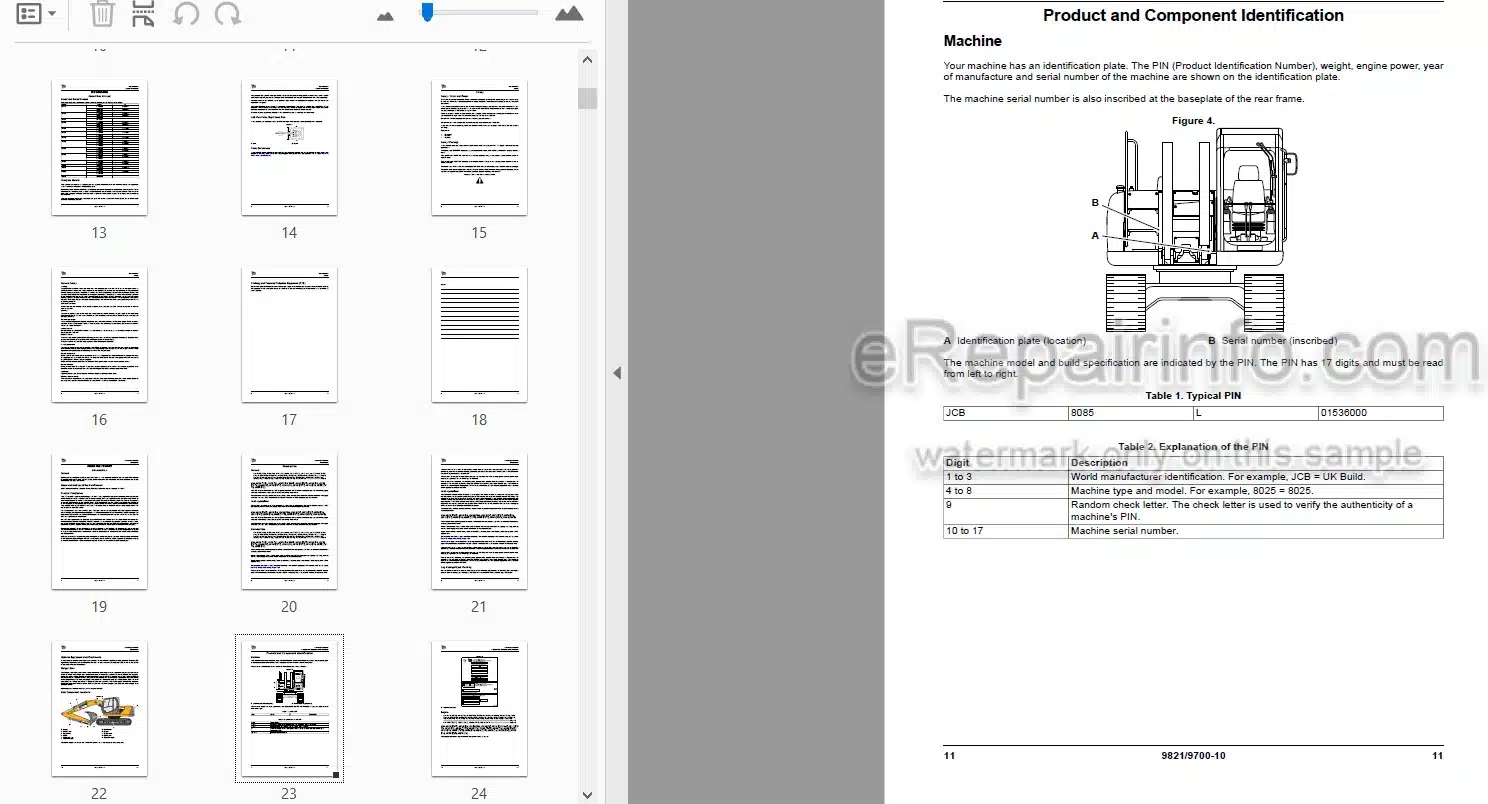Click the 'Digit' column header
This screenshot has width=1488, height=804.
[x=1006, y=463]
